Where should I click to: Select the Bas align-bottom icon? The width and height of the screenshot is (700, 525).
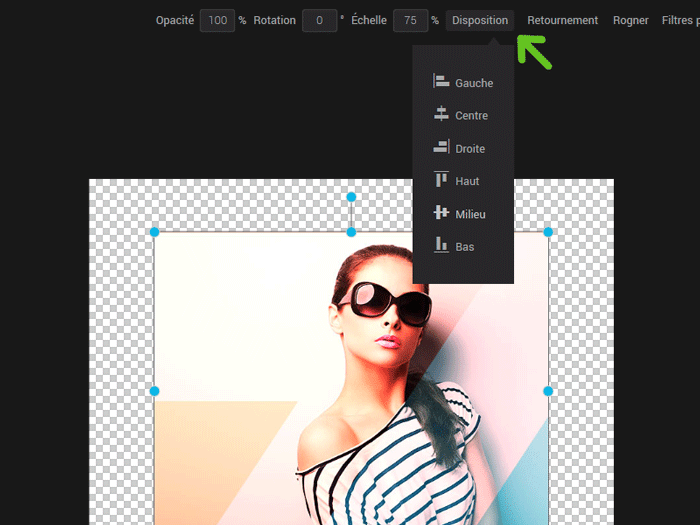441,246
